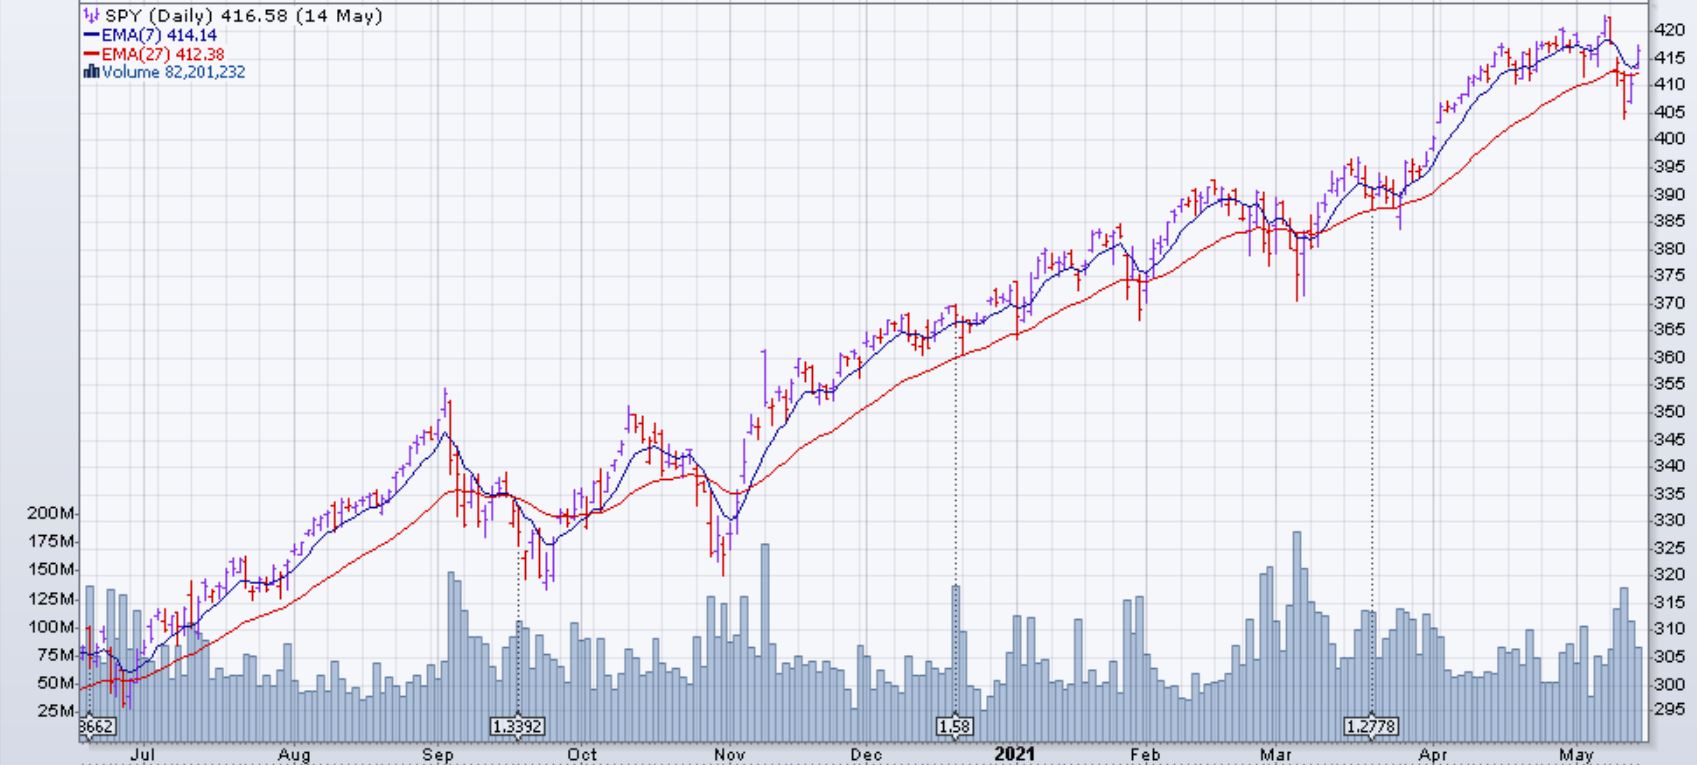This screenshot has height=765, width=1697.
Task: Click the 350 price label on right axis
Action: 1669,411
